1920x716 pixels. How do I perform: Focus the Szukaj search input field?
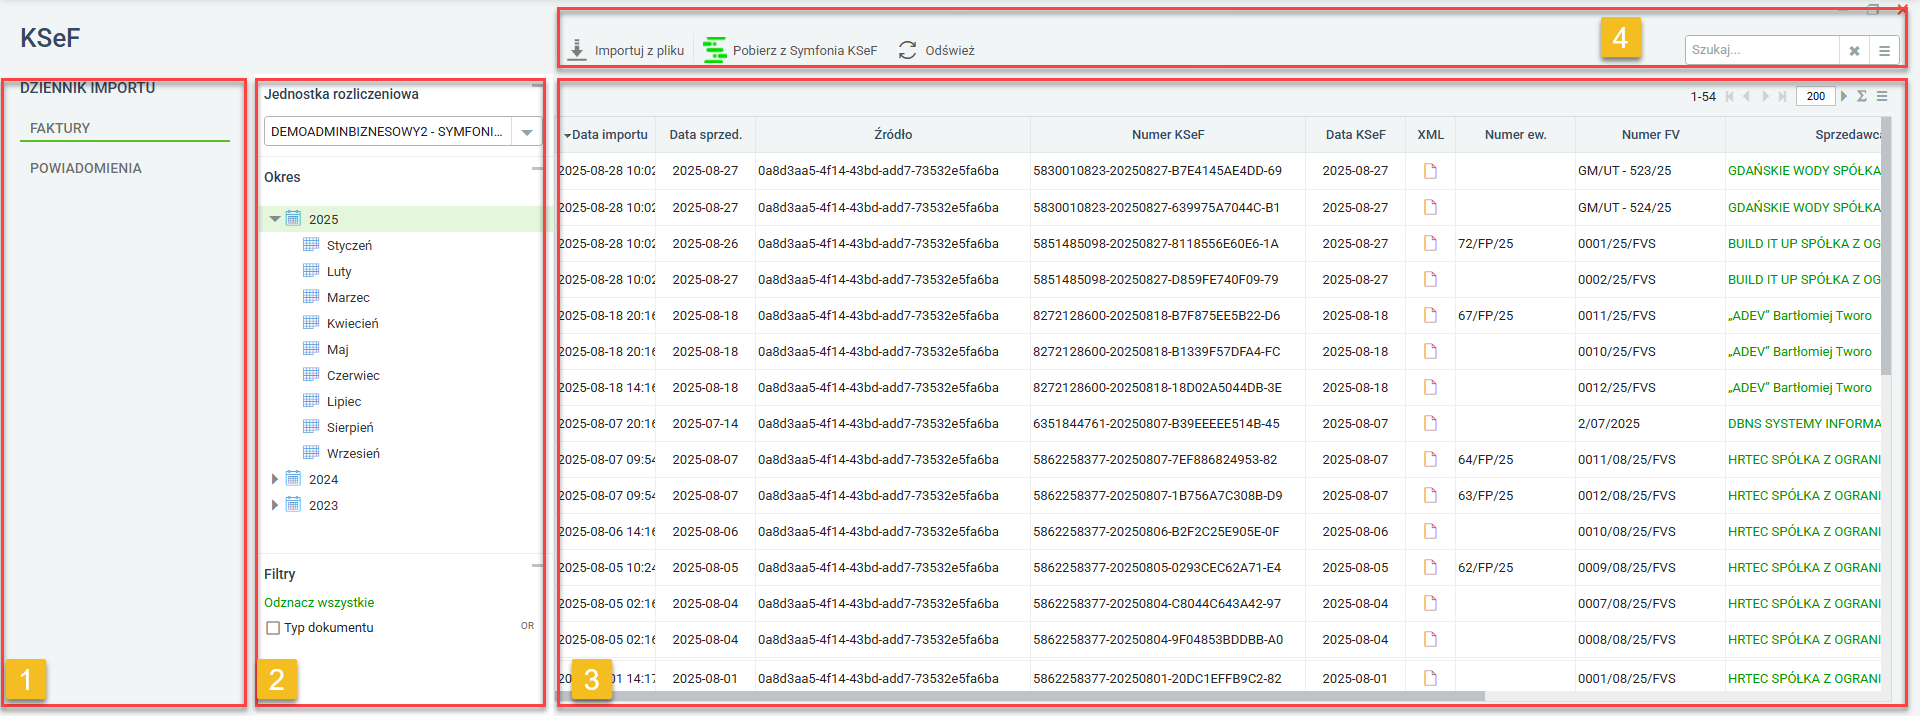(x=1762, y=50)
